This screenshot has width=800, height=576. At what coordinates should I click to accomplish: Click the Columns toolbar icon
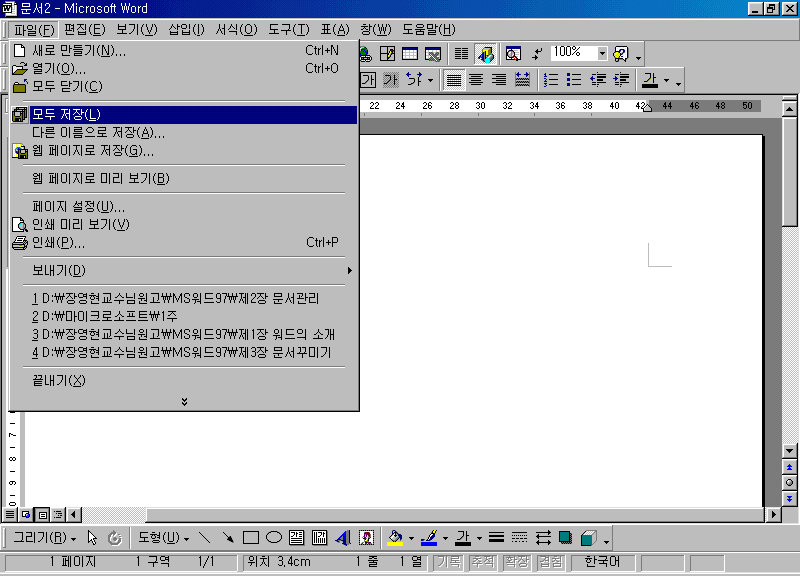pyautogui.click(x=461, y=54)
